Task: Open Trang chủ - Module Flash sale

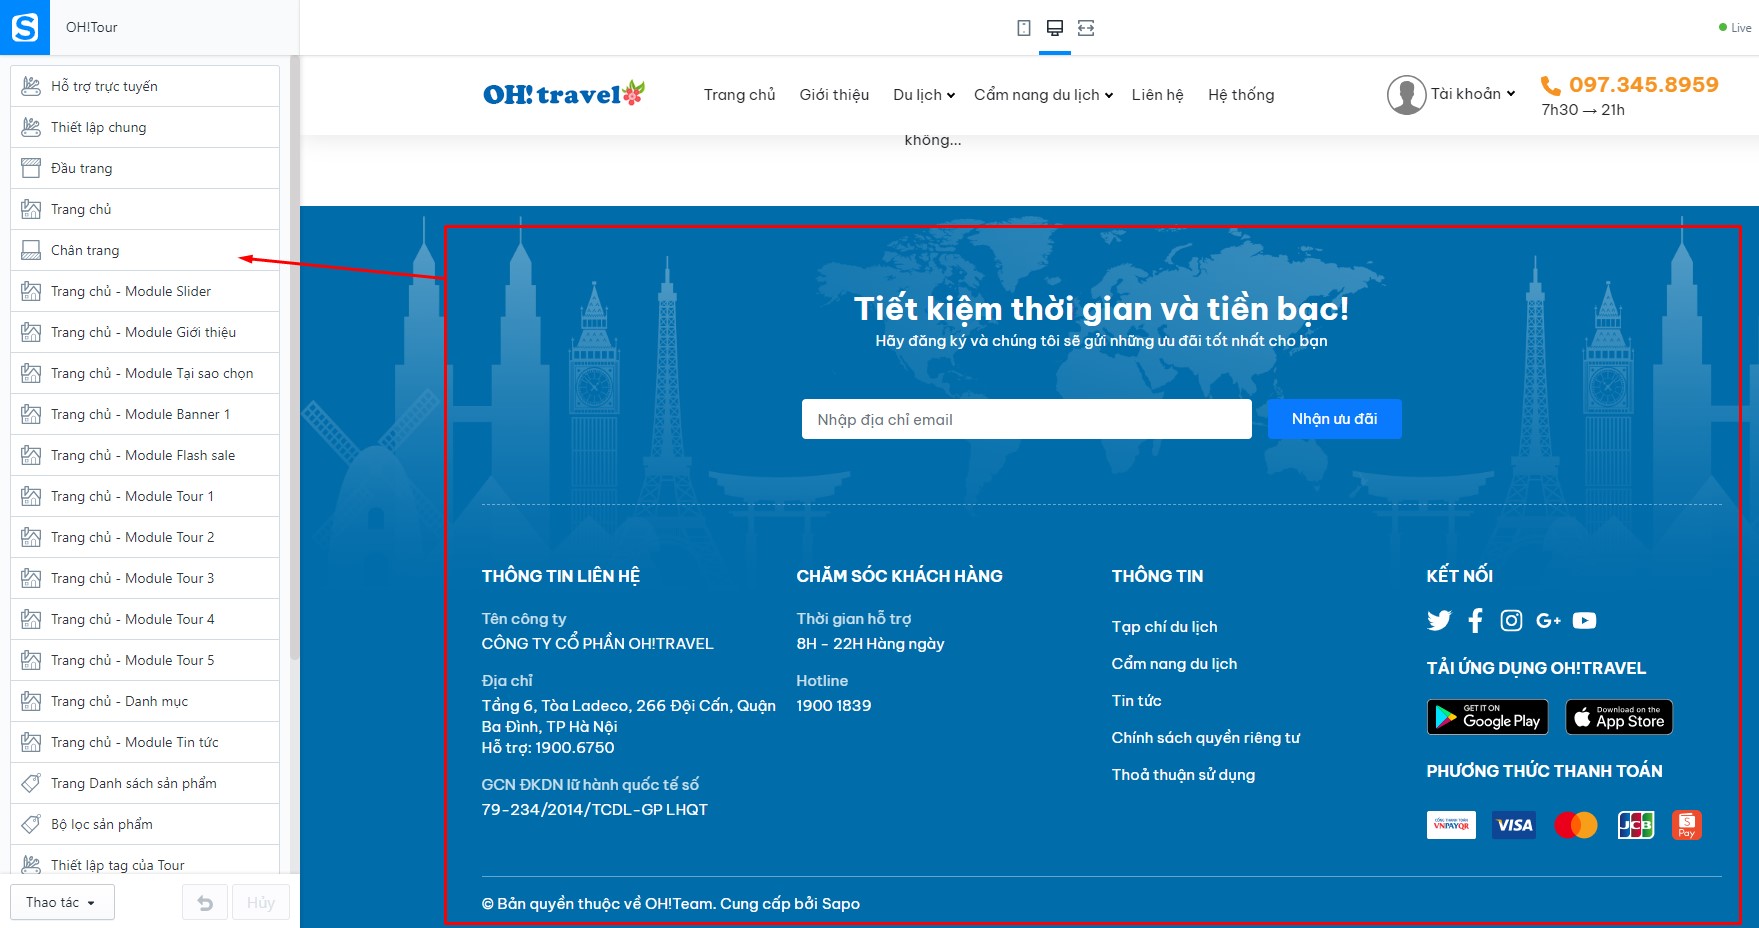Action: [x=145, y=455]
